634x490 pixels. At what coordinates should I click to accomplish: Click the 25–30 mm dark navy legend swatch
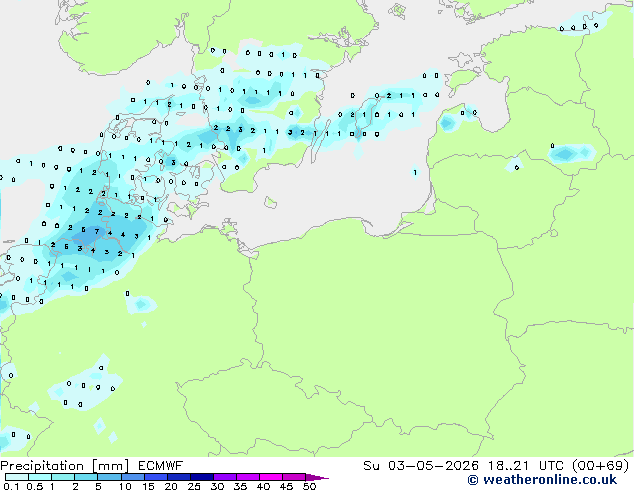point(201,477)
